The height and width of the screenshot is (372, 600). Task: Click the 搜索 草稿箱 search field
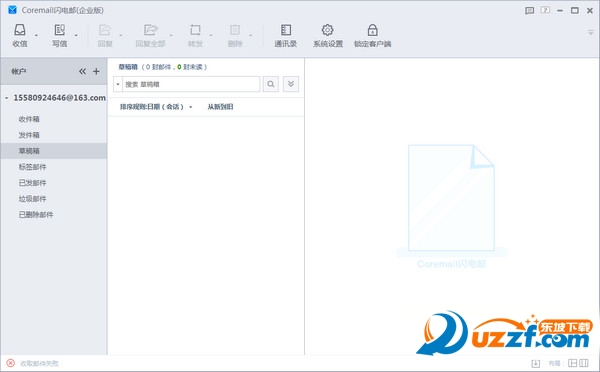pyautogui.click(x=191, y=84)
